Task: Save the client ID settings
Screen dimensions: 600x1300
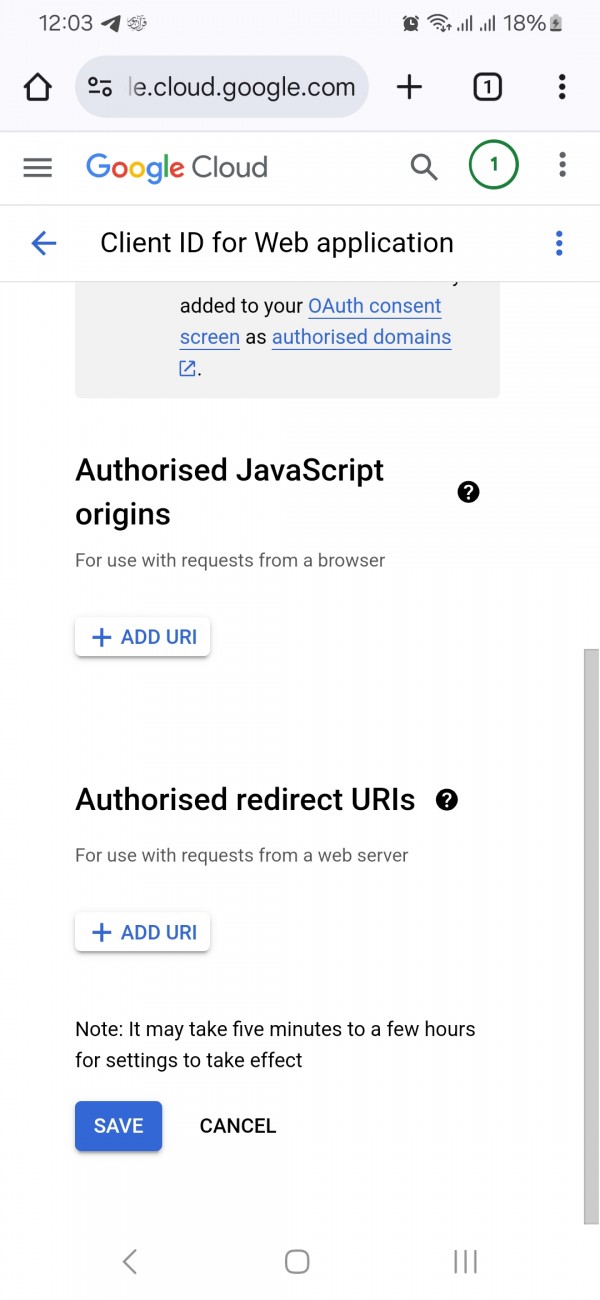Action: pos(118,1126)
